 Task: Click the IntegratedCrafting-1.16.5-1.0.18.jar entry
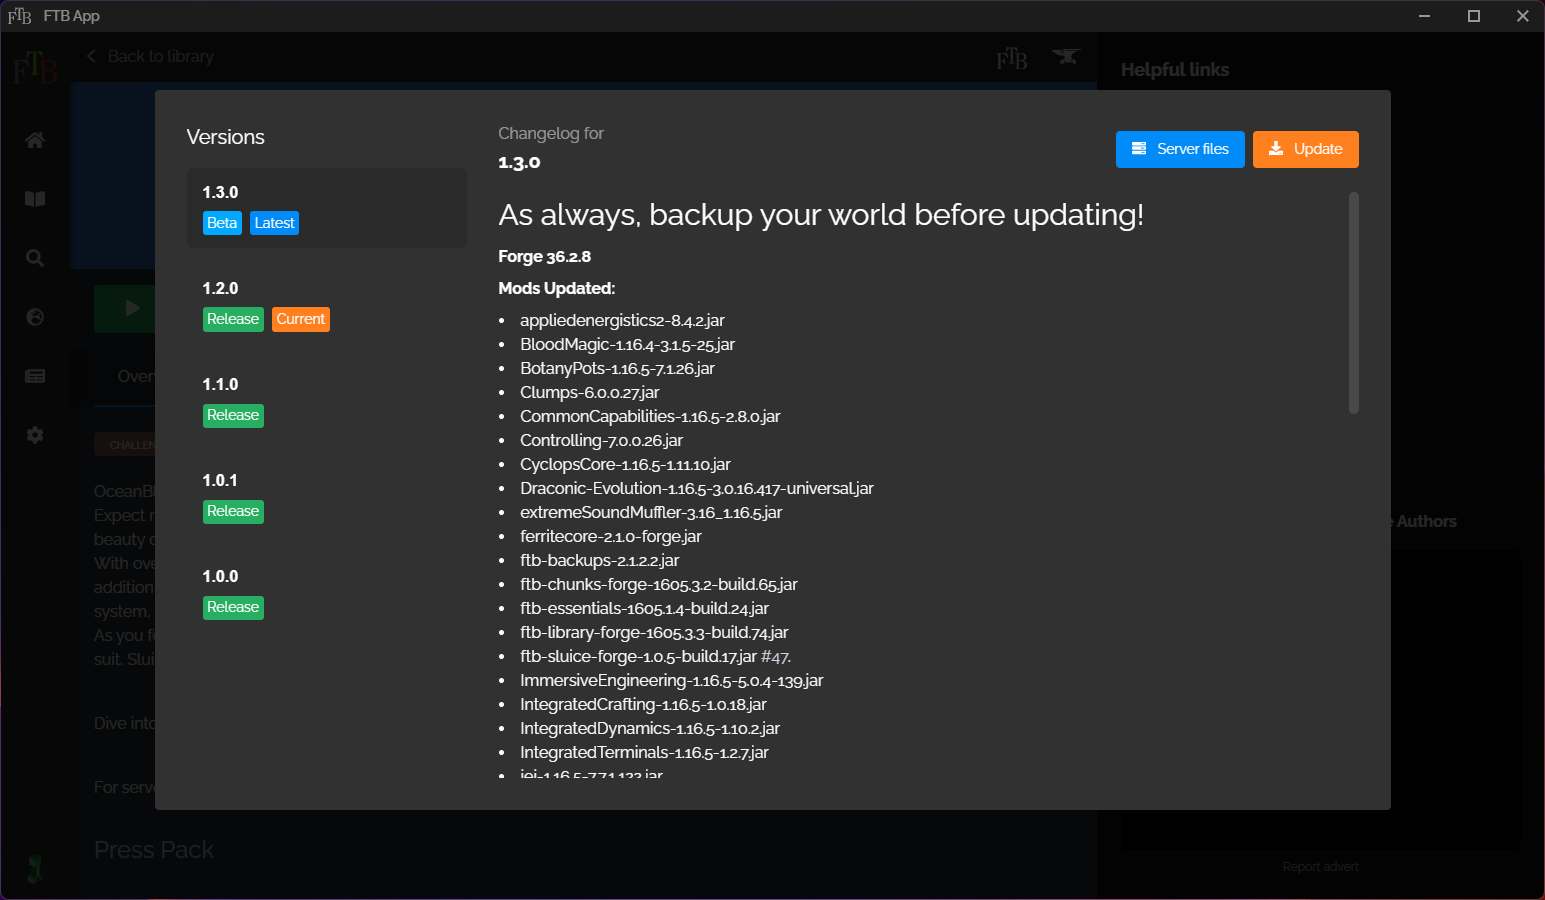pos(643,705)
